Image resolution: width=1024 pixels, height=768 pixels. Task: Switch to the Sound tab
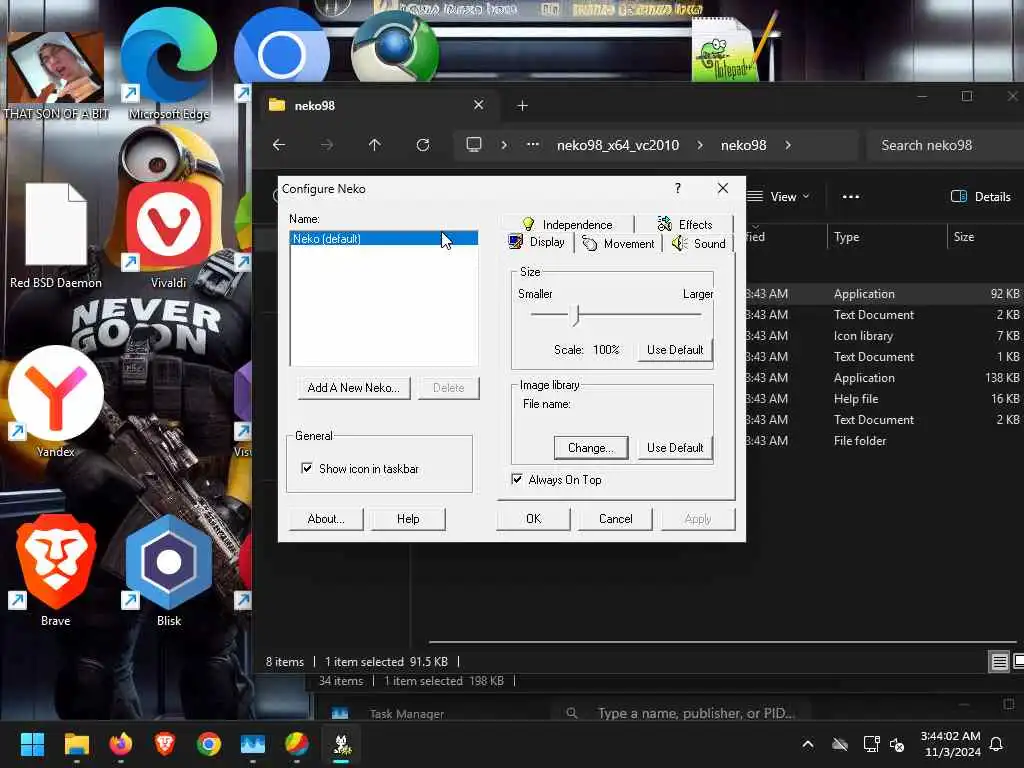[699, 244]
